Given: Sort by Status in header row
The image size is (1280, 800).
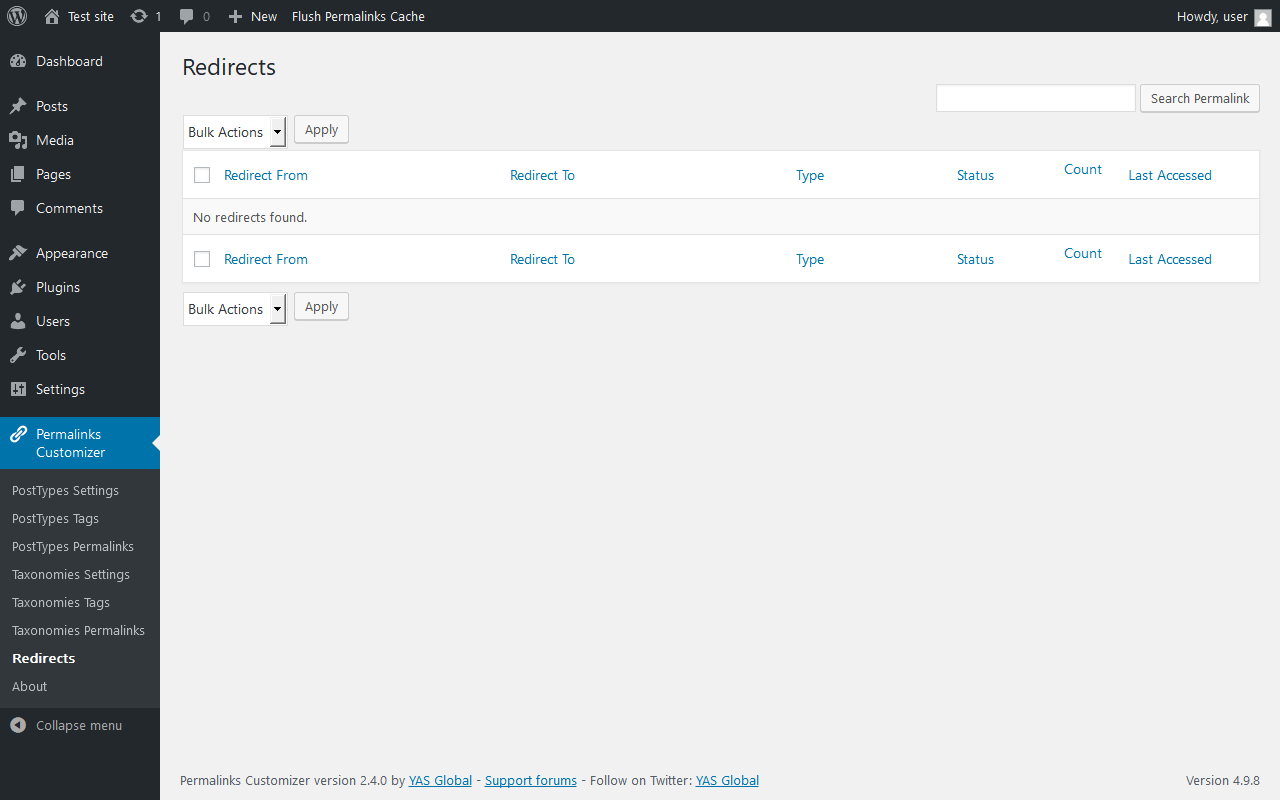Looking at the screenshot, I should click(x=975, y=175).
